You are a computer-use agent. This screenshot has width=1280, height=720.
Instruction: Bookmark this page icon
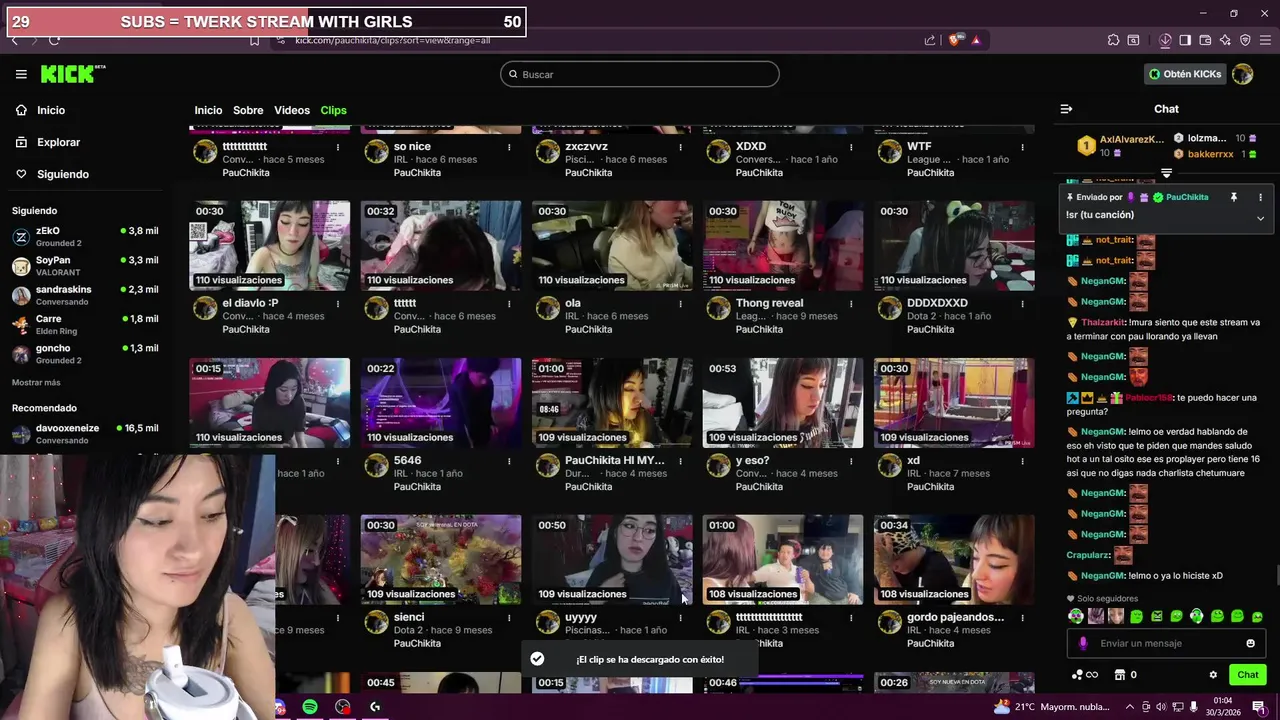click(x=254, y=40)
